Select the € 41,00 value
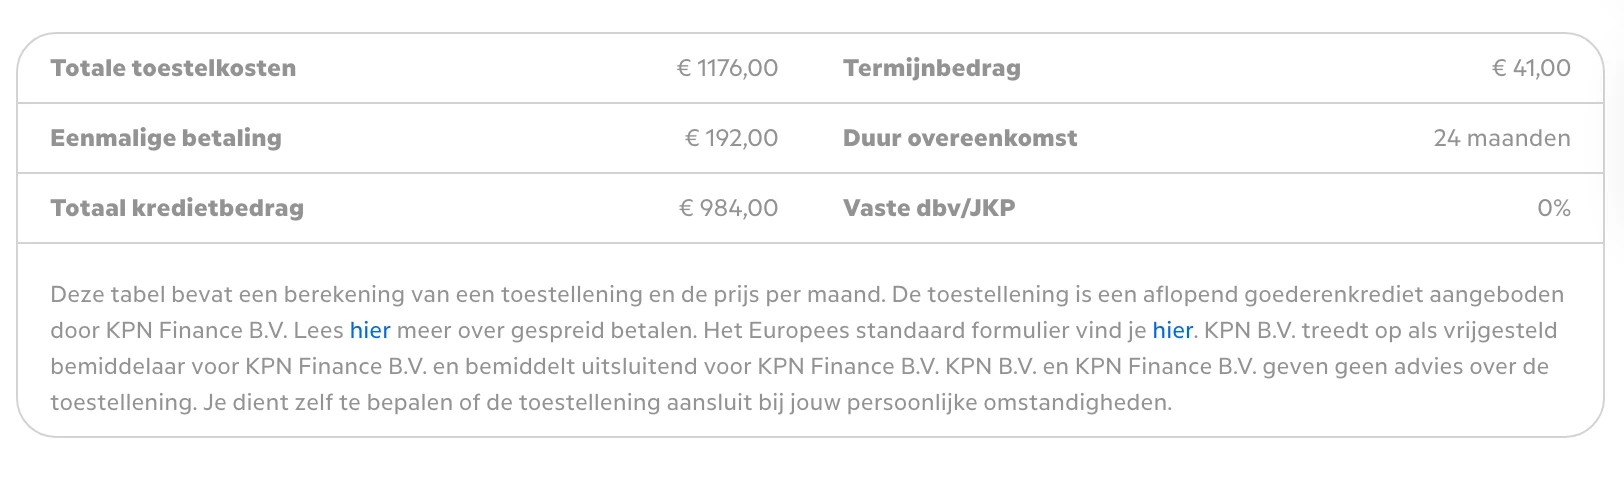The width and height of the screenshot is (1624, 481). click(x=1531, y=69)
